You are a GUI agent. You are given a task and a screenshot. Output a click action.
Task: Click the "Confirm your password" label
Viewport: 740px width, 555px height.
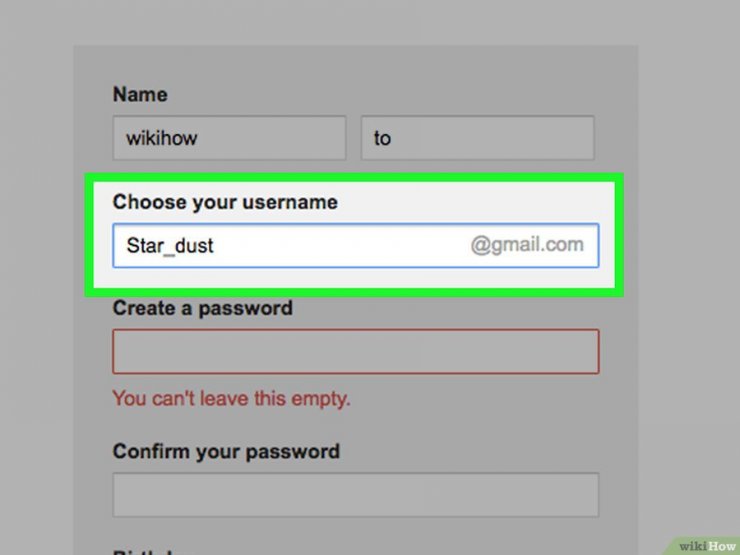pyautogui.click(x=226, y=452)
